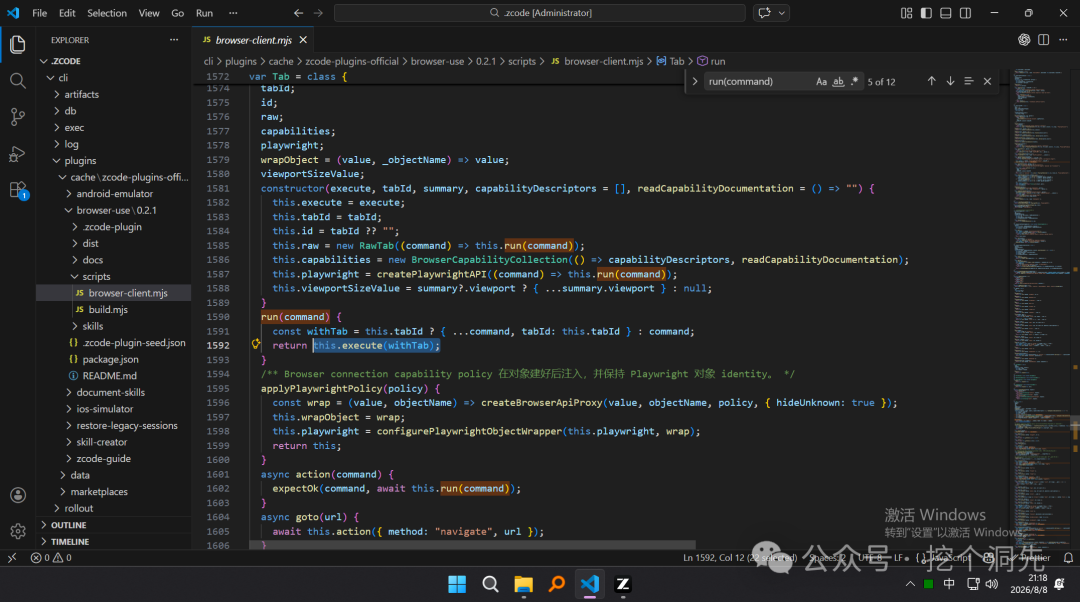1080x602 pixels.
Task: Open README.md in the explorer
Action: tap(110, 375)
